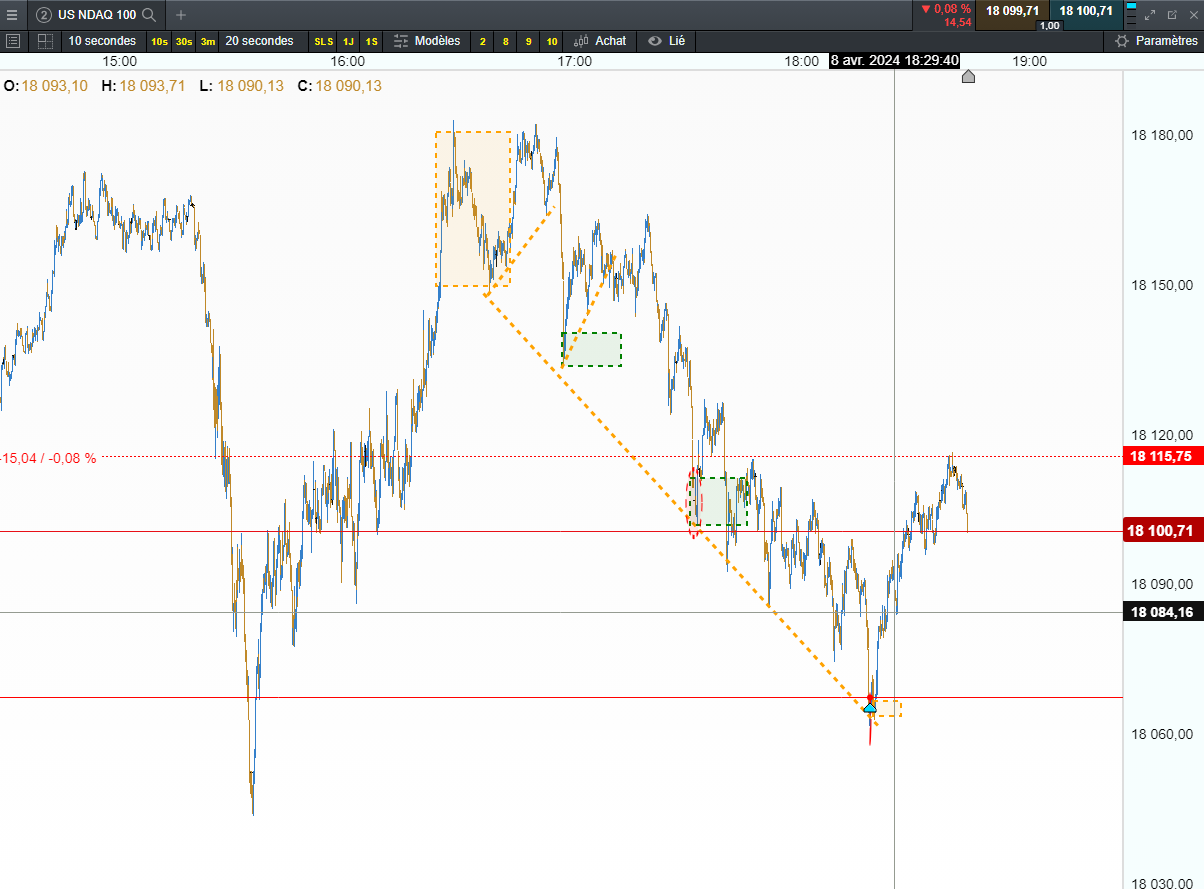Image resolution: width=1204 pixels, height=889 pixels.
Task: Switch to the 30s timeframe
Action: 184,41
